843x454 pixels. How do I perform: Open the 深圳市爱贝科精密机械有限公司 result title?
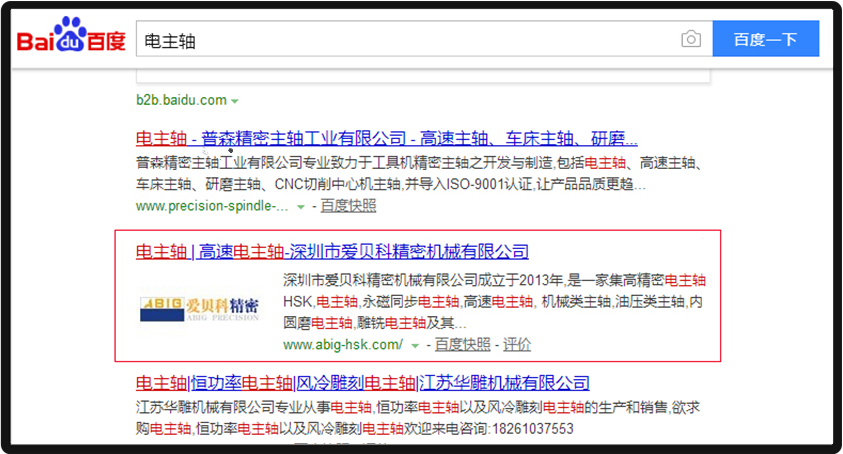(332, 251)
